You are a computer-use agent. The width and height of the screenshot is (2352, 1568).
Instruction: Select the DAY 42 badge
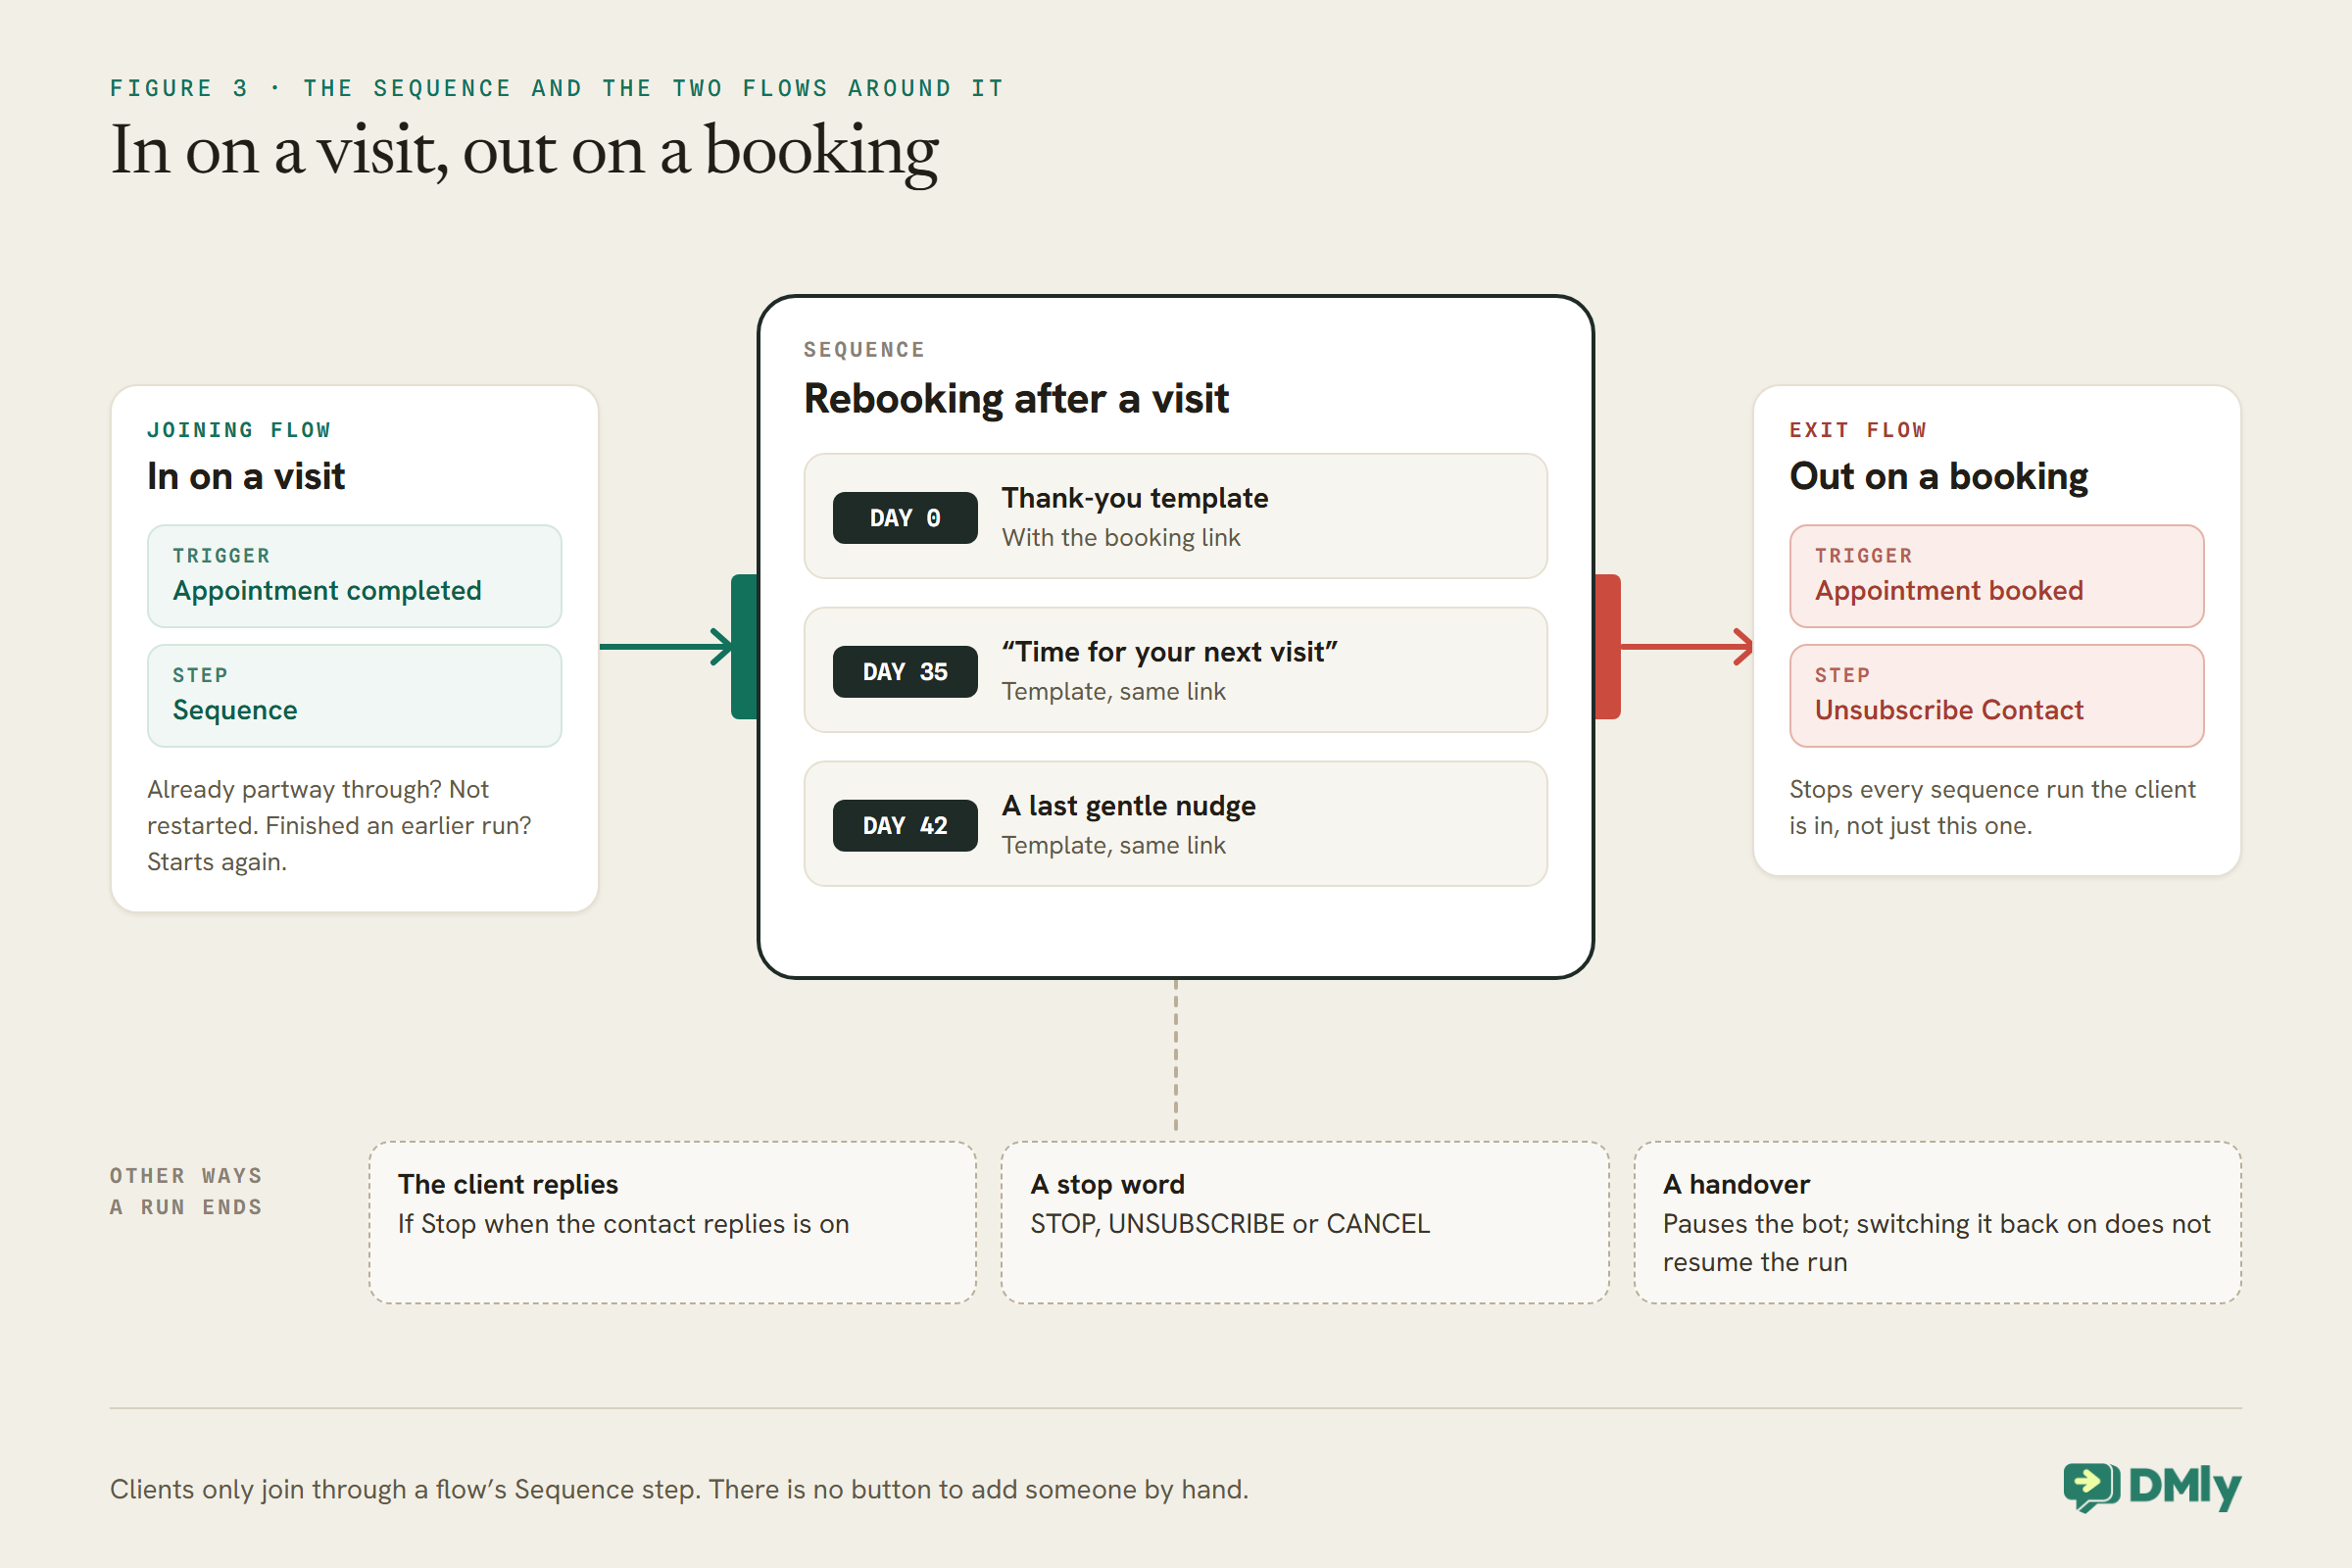coord(905,826)
